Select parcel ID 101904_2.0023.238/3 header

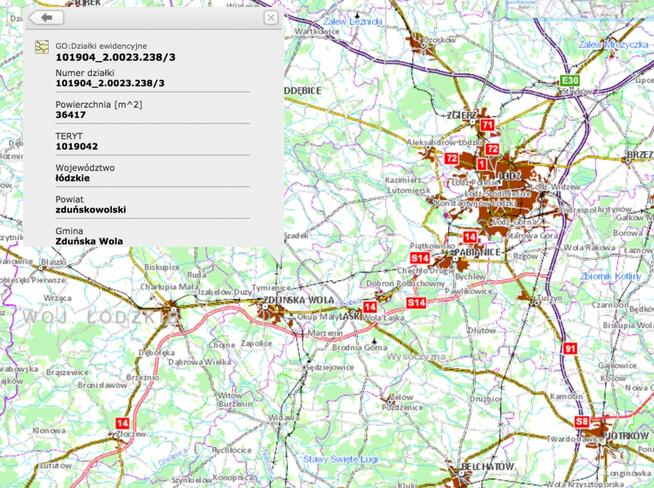(x=116, y=57)
